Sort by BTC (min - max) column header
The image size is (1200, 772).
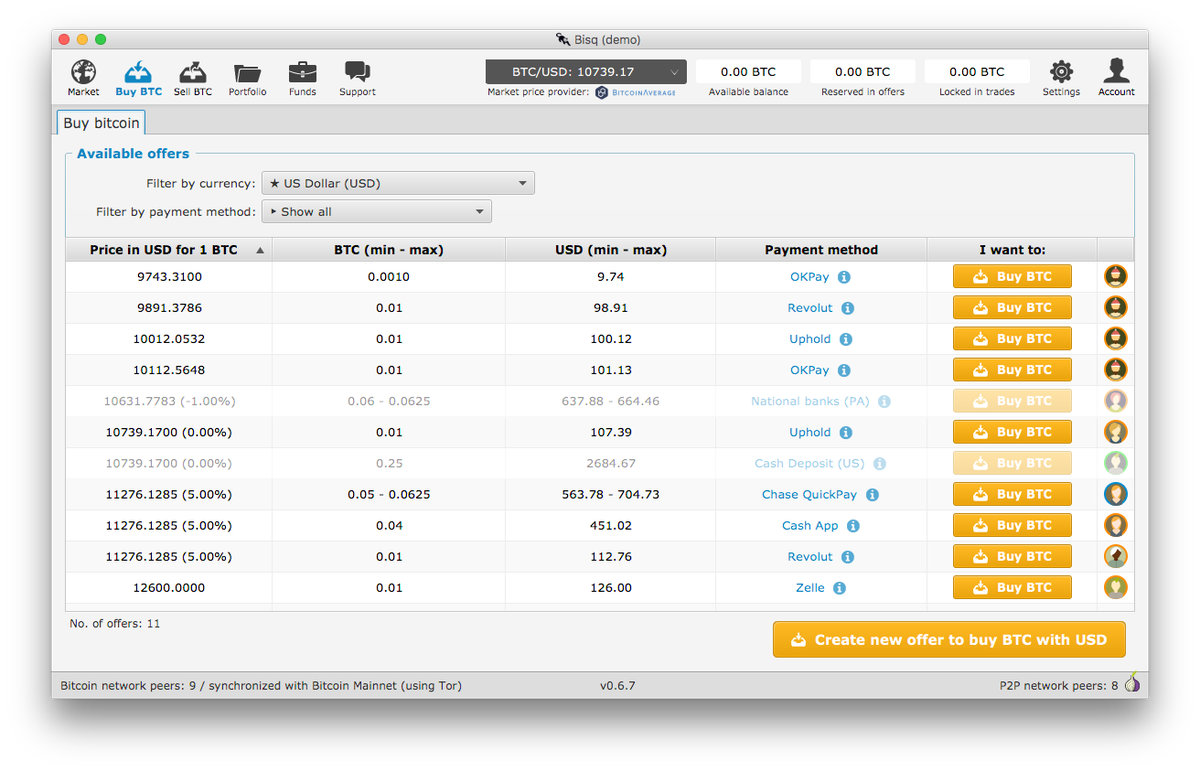[x=388, y=250]
